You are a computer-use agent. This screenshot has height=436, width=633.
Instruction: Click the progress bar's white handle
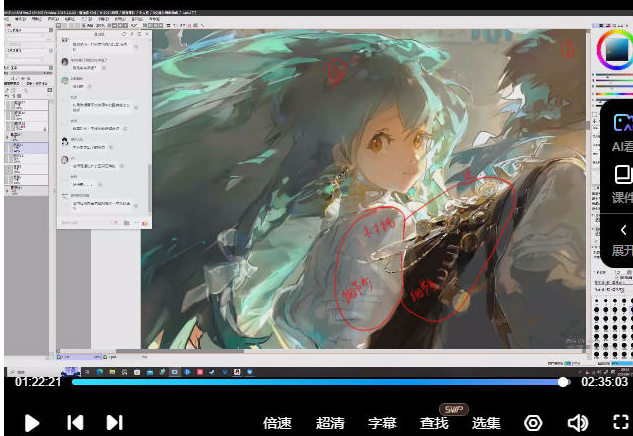click(x=563, y=382)
